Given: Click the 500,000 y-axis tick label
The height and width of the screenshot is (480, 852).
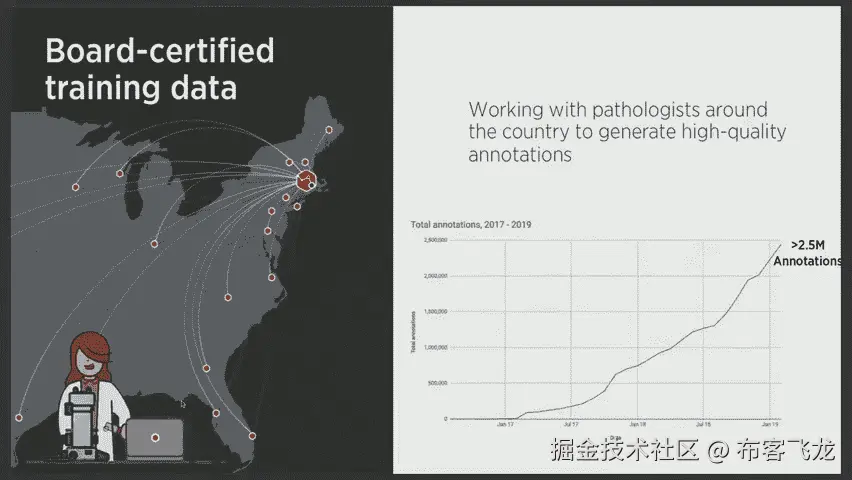Looking at the screenshot, I should 437,383.
